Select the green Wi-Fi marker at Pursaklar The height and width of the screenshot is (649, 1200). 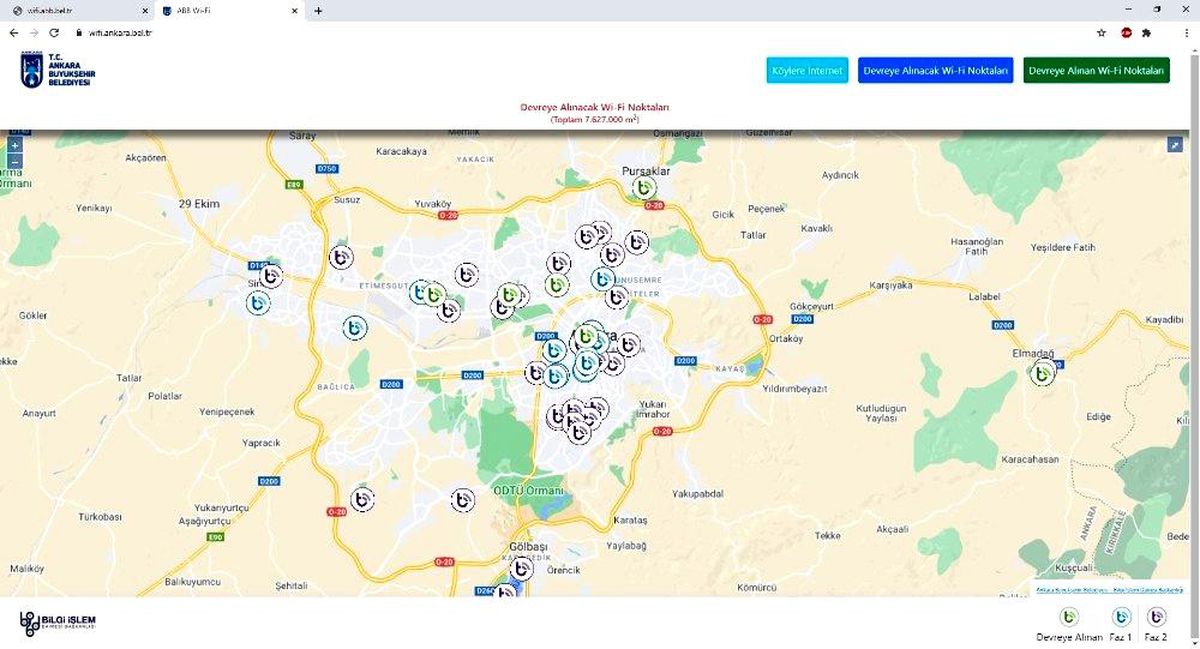coord(645,188)
